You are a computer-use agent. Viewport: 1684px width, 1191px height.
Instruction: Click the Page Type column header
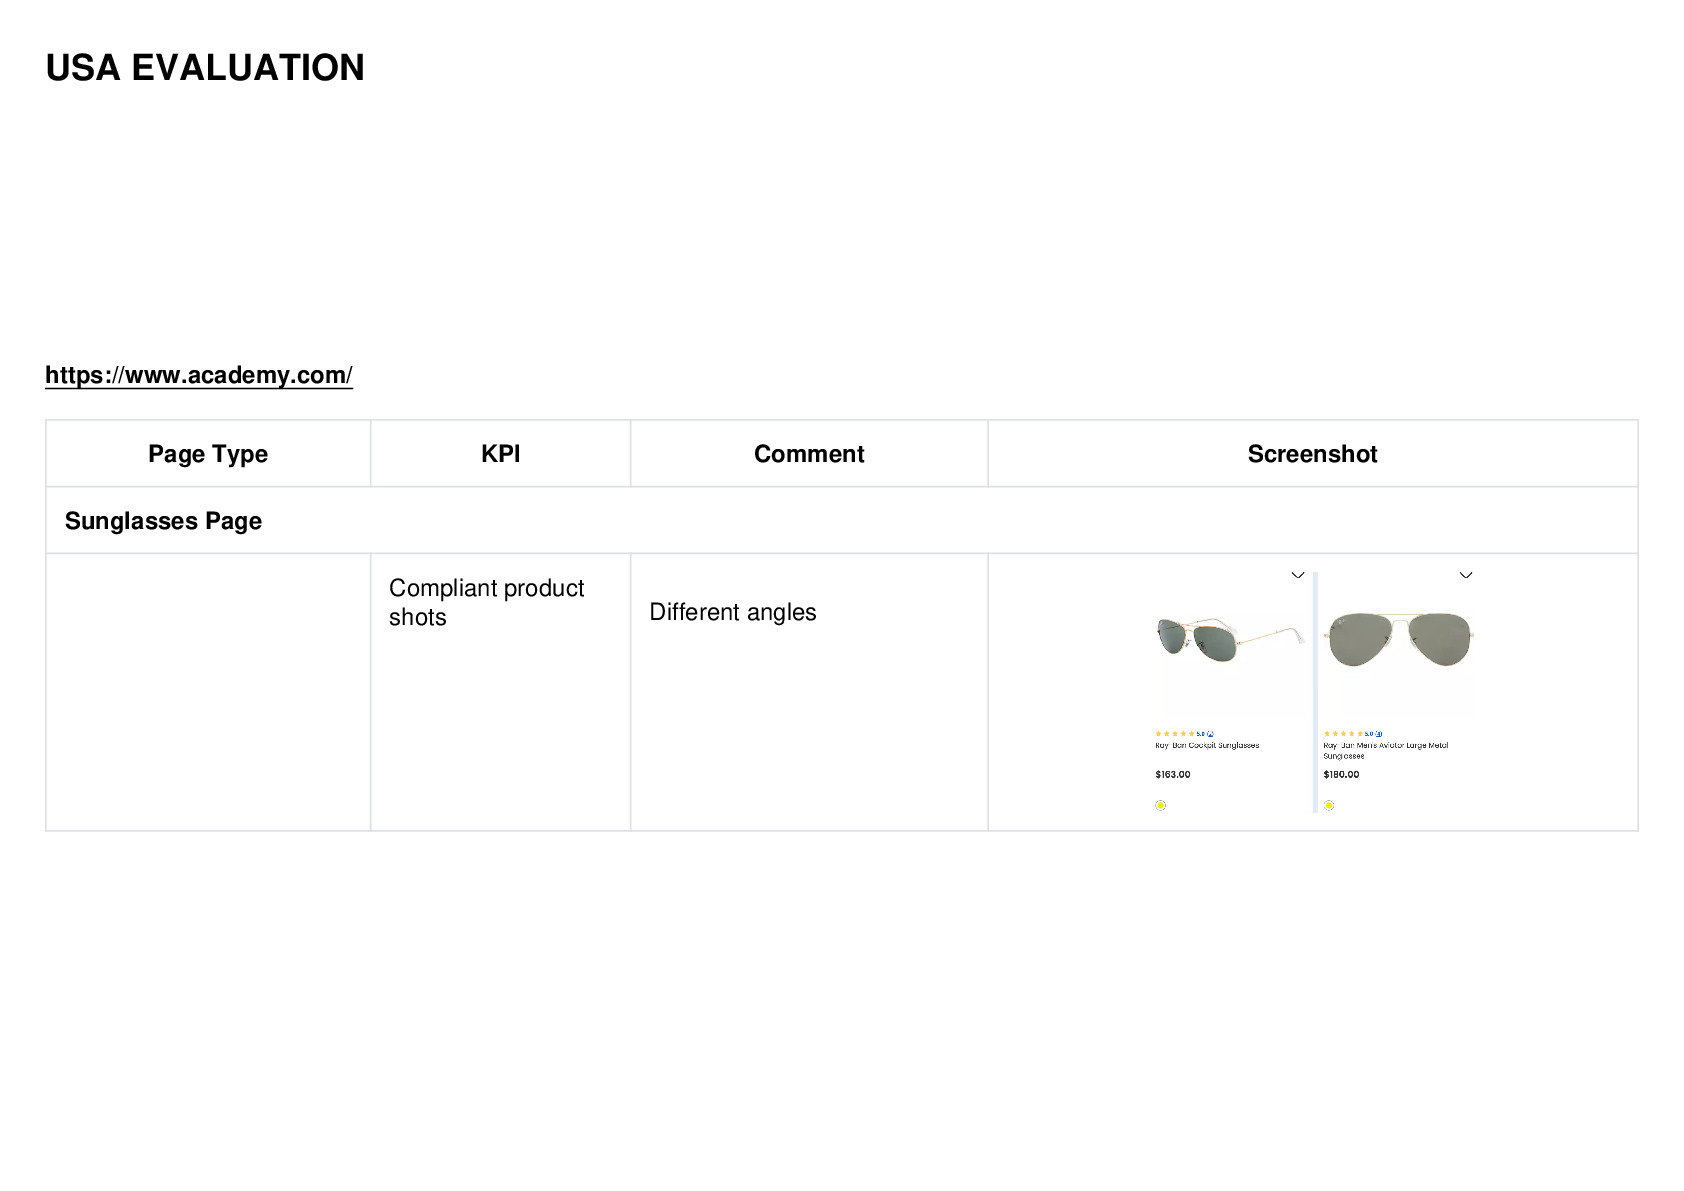tap(208, 454)
